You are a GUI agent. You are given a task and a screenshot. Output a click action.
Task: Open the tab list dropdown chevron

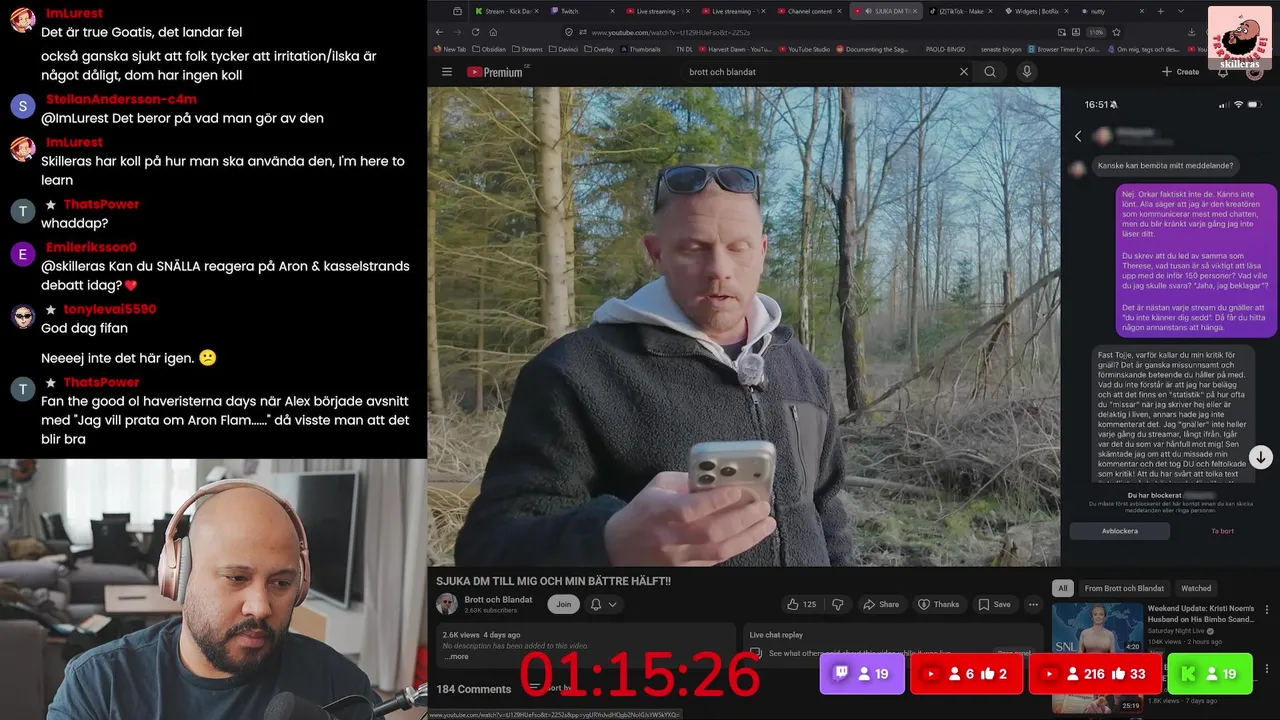1180,11
